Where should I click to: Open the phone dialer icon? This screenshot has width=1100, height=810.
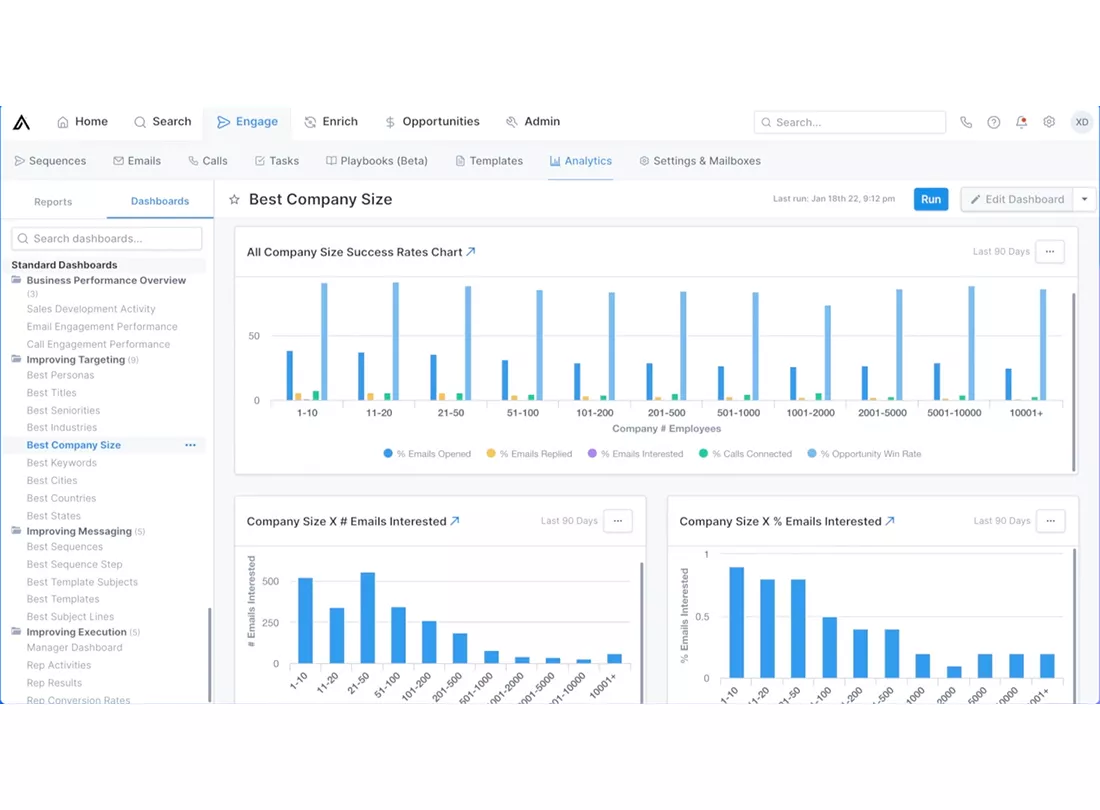pyautogui.click(x=966, y=122)
